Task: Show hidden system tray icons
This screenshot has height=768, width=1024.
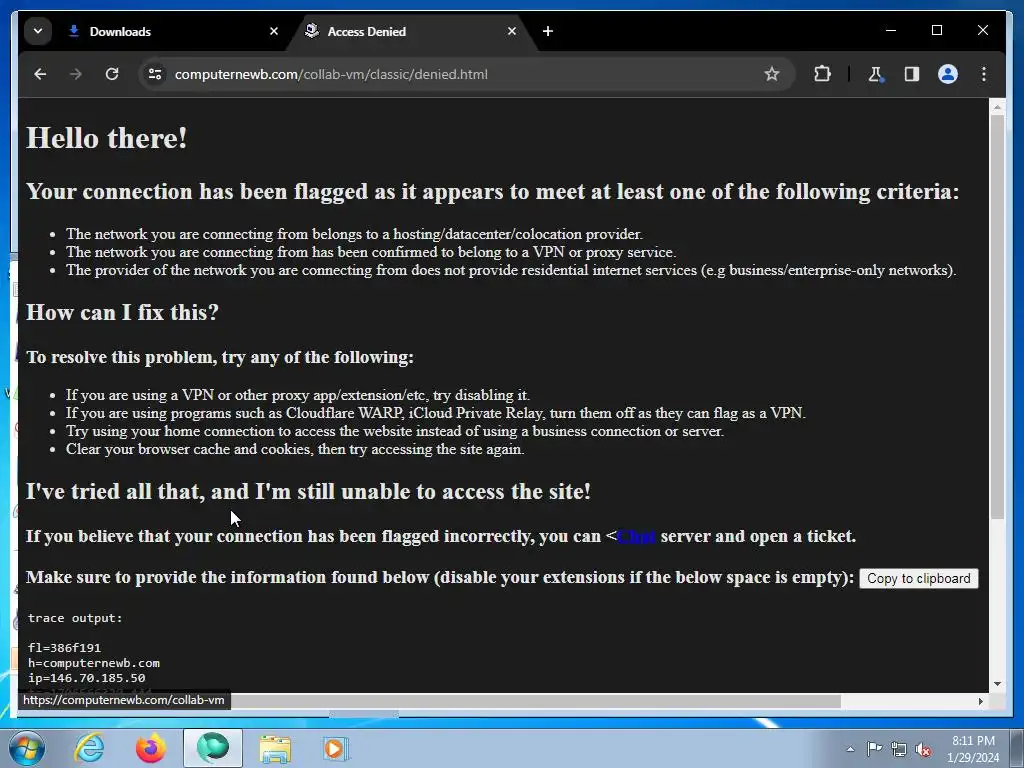Action: pos(850,749)
